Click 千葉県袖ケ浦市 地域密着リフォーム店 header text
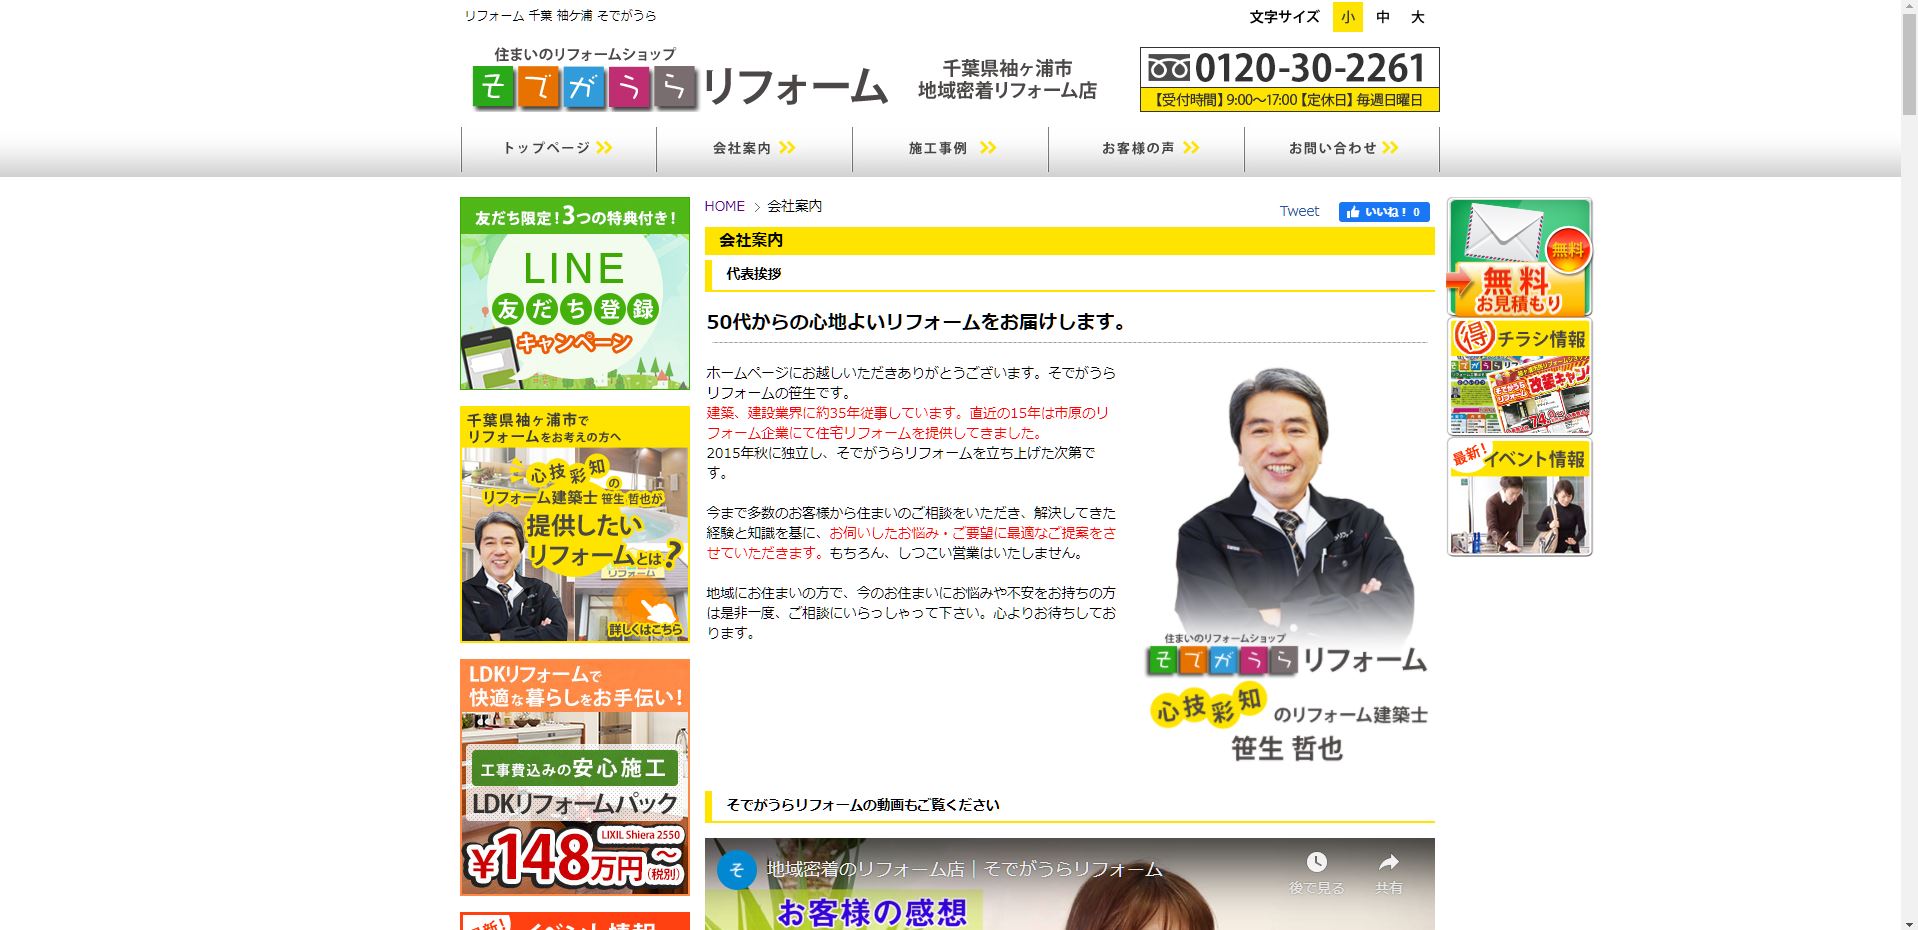The height and width of the screenshot is (930, 1918). pos(1008,79)
